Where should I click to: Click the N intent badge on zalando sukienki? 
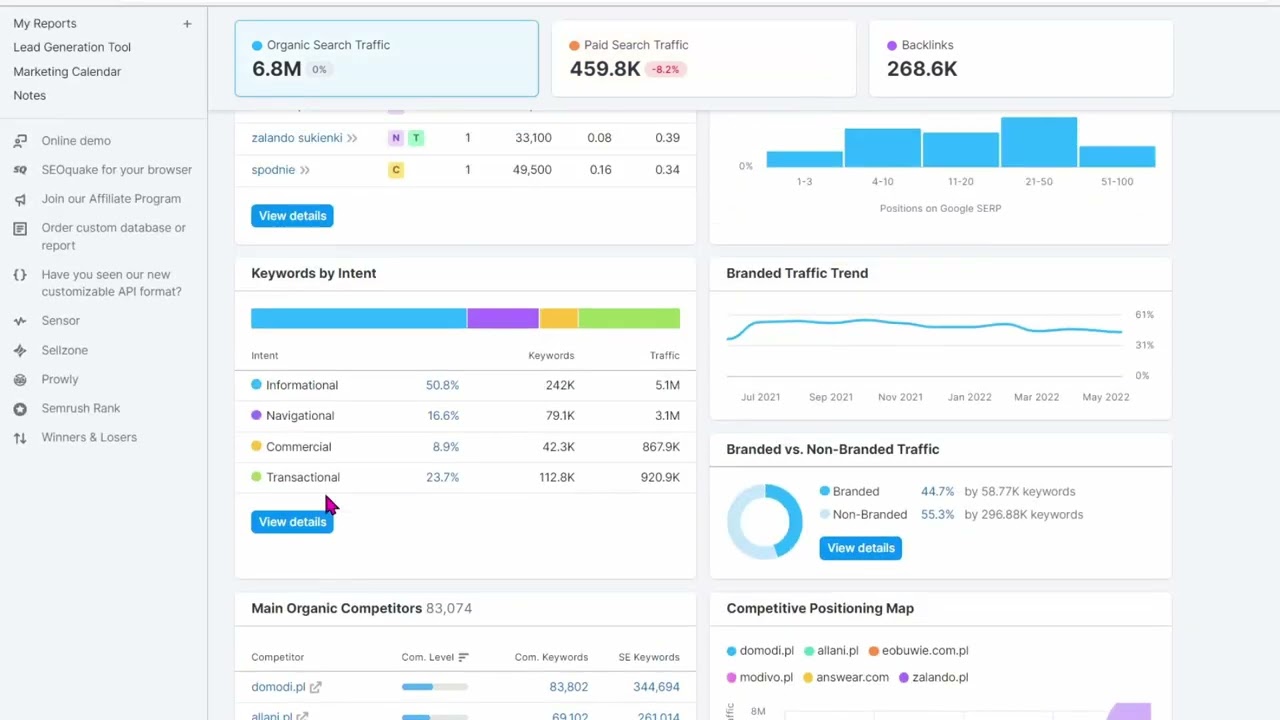point(396,138)
